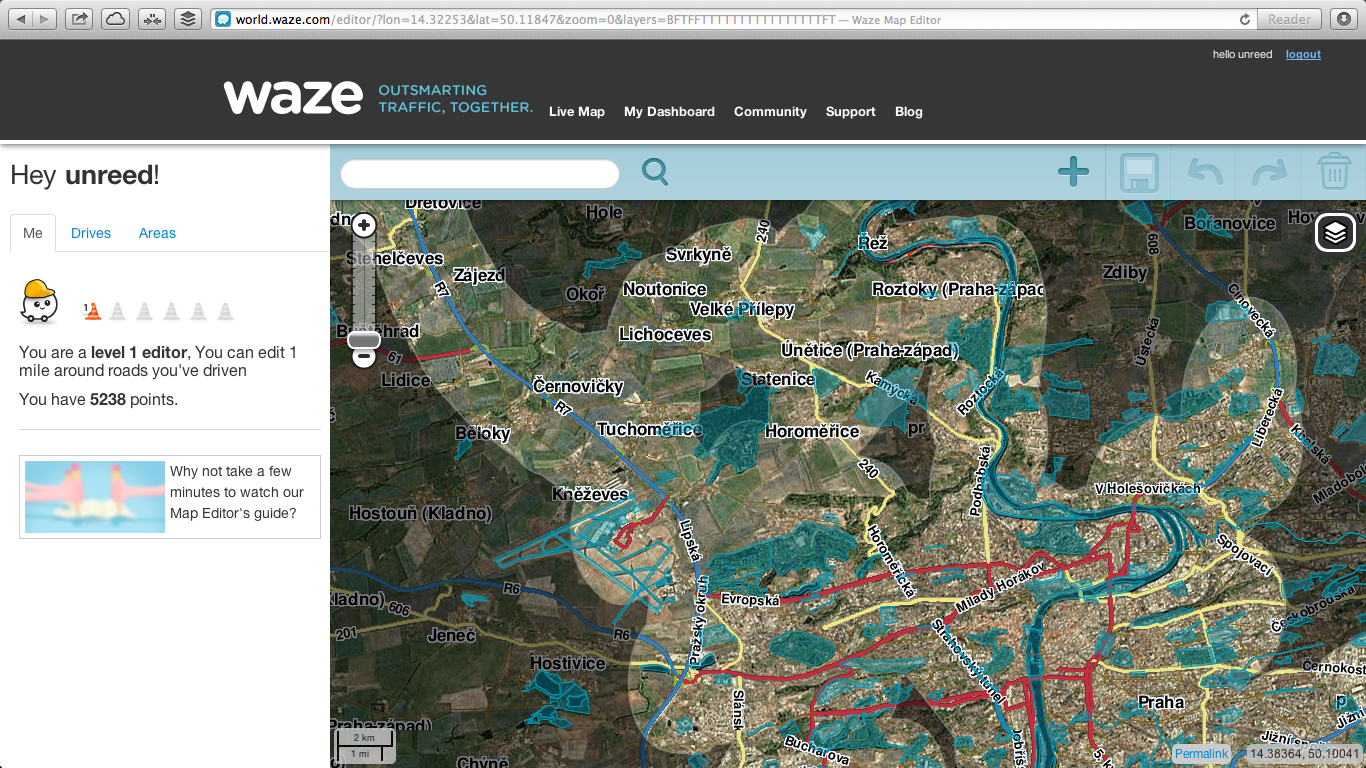
Task: Click the Statenice map label
Action: point(777,379)
